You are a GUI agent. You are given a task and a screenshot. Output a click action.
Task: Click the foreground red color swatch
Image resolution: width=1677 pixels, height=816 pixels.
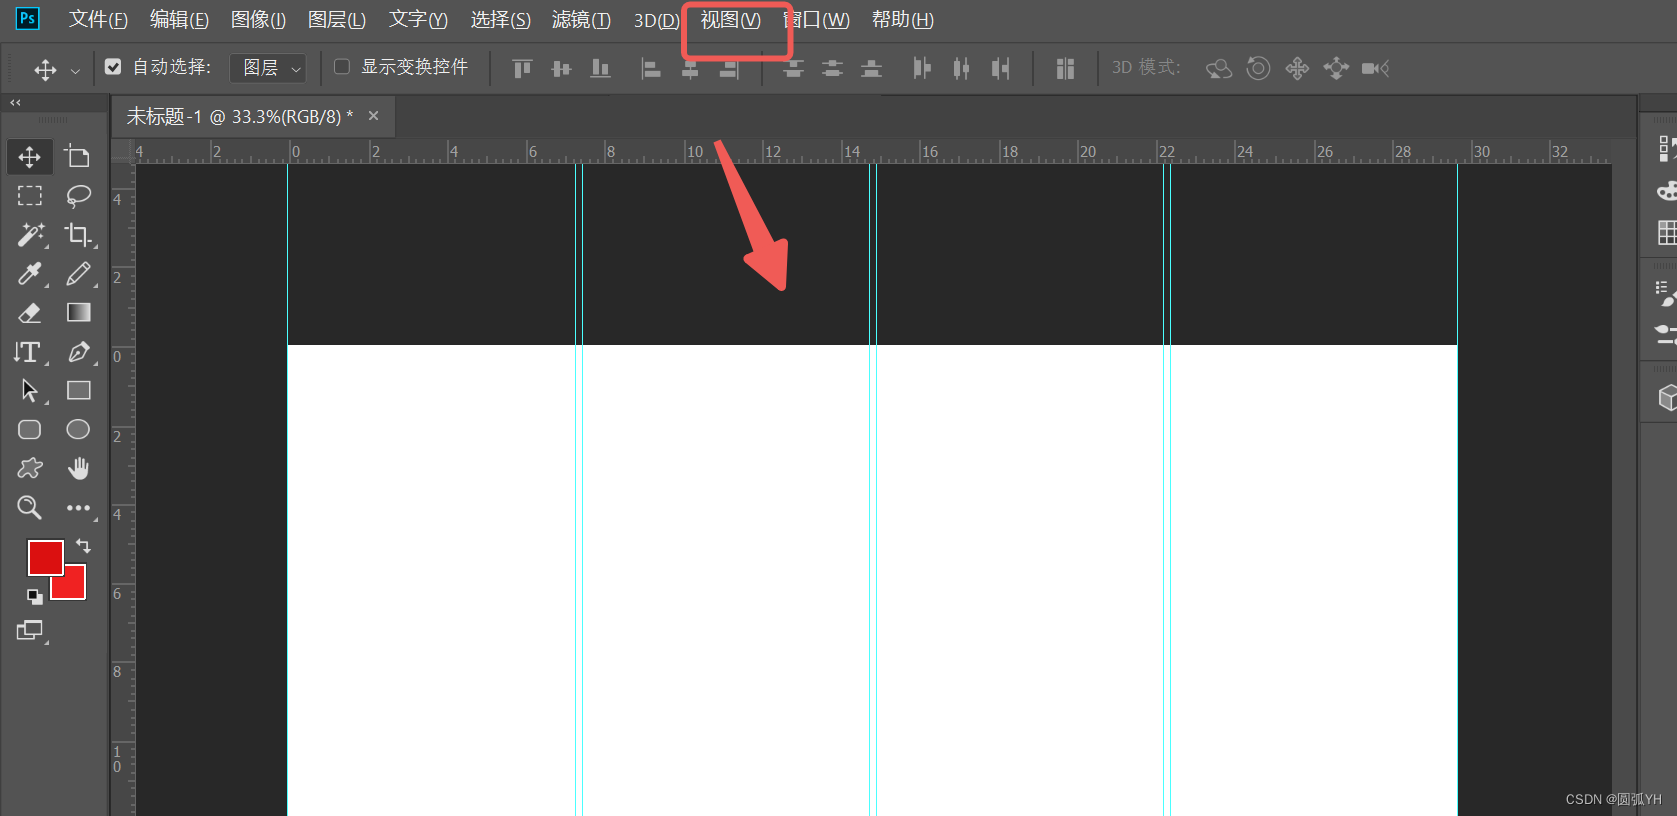click(45, 557)
